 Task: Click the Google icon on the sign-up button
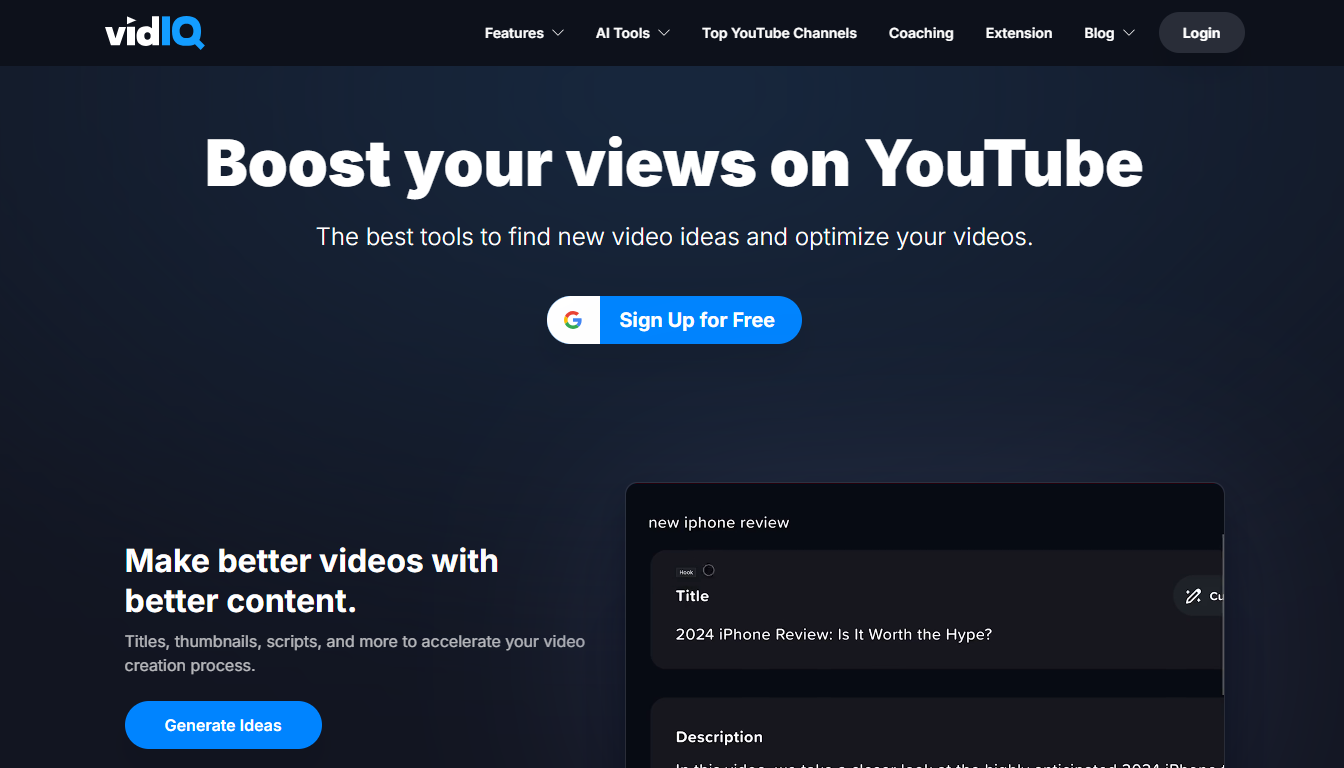573,320
